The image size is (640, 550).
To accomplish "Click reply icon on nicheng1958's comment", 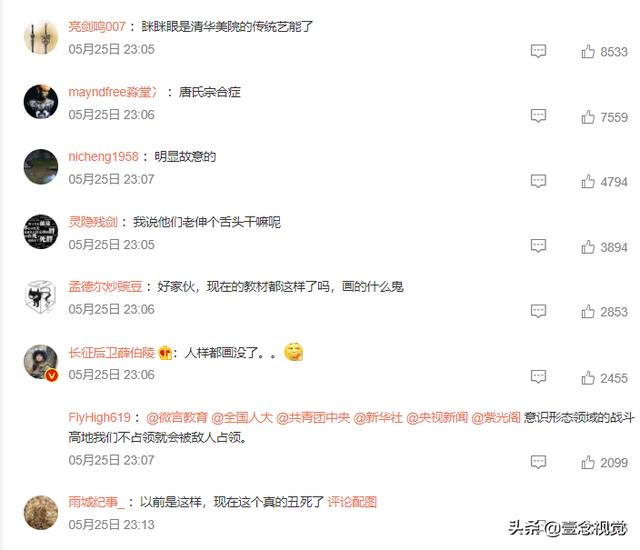I will point(538,181).
